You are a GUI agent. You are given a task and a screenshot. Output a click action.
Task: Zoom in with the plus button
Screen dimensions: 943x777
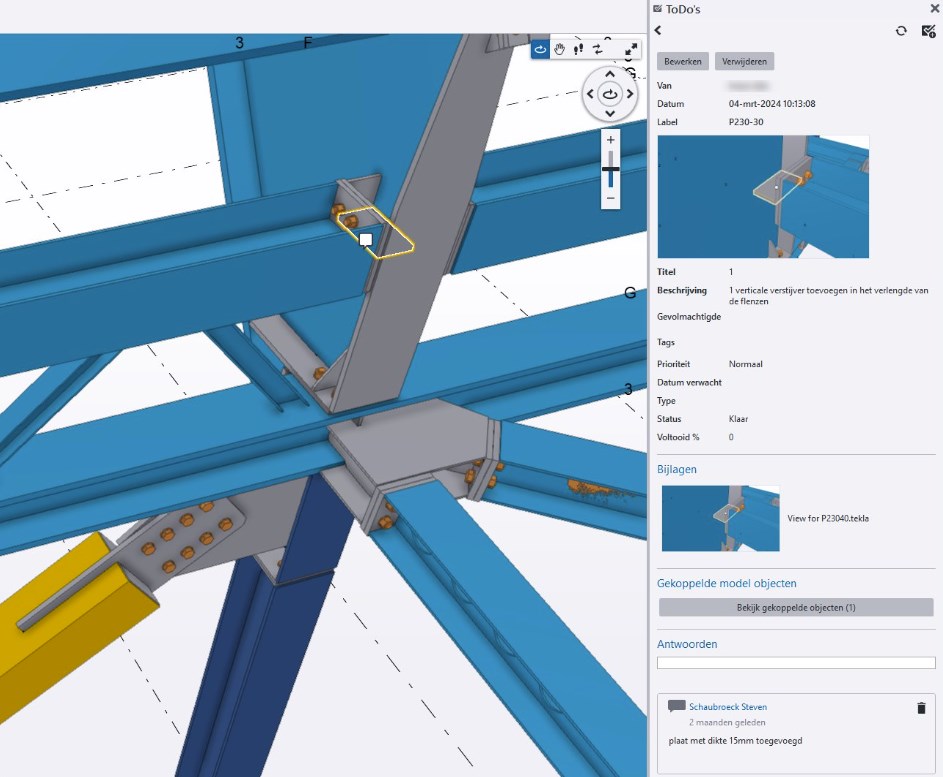click(610, 140)
